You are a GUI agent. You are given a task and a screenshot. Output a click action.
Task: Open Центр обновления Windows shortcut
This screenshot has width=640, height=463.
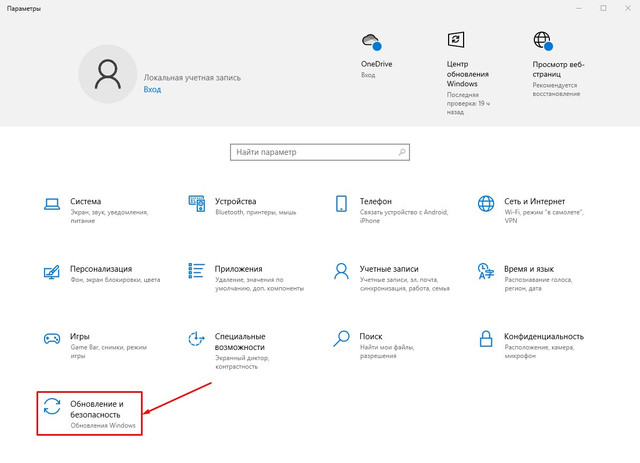457,42
